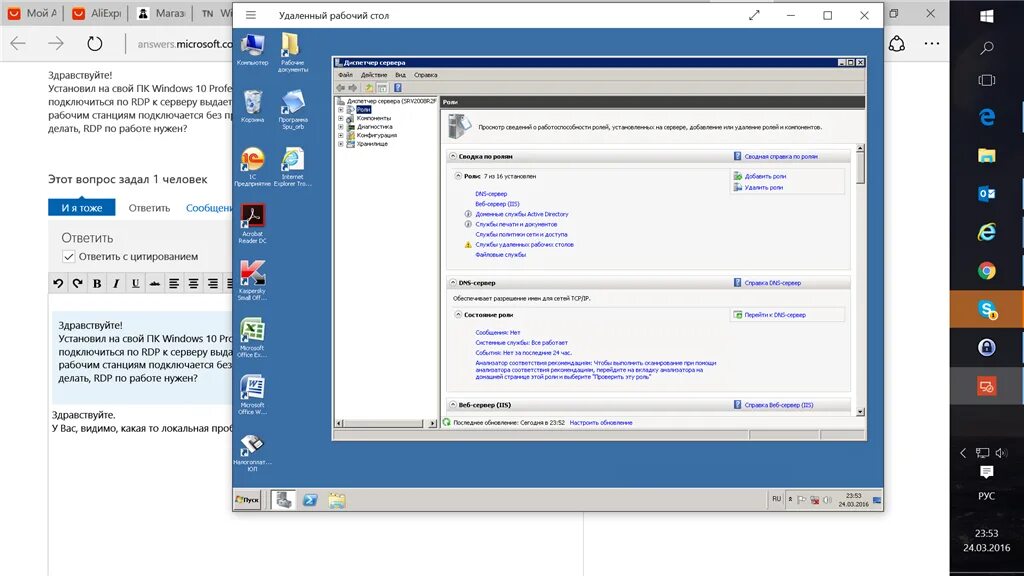Click the PowerShell icon in remote taskbar
1024x576 pixels.
(310, 500)
